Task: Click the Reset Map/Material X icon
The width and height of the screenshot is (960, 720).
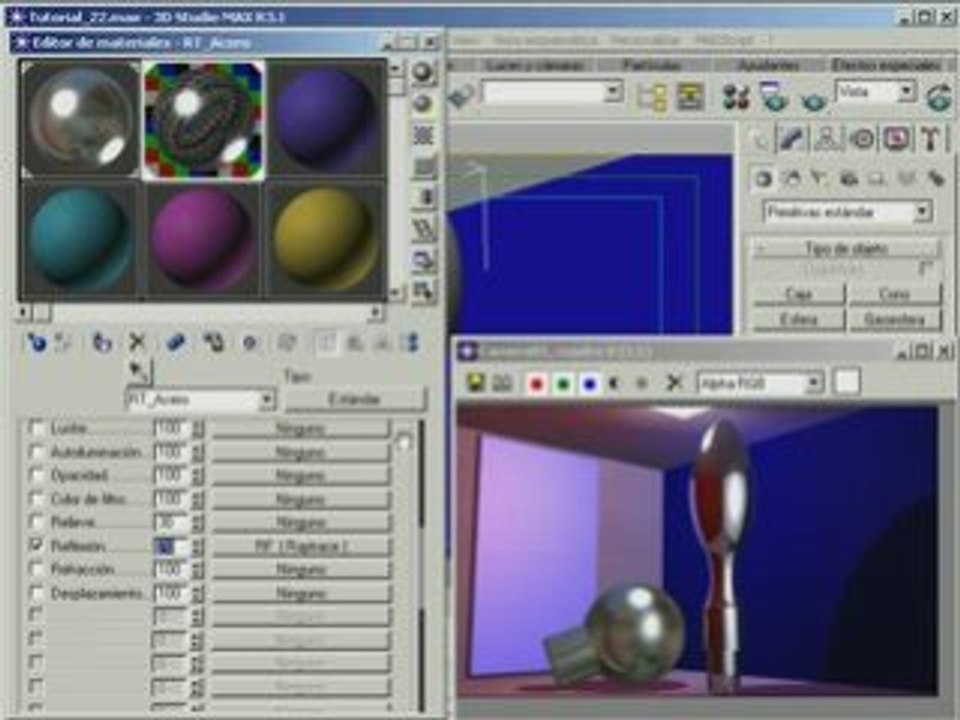Action: click(x=137, y=342)
